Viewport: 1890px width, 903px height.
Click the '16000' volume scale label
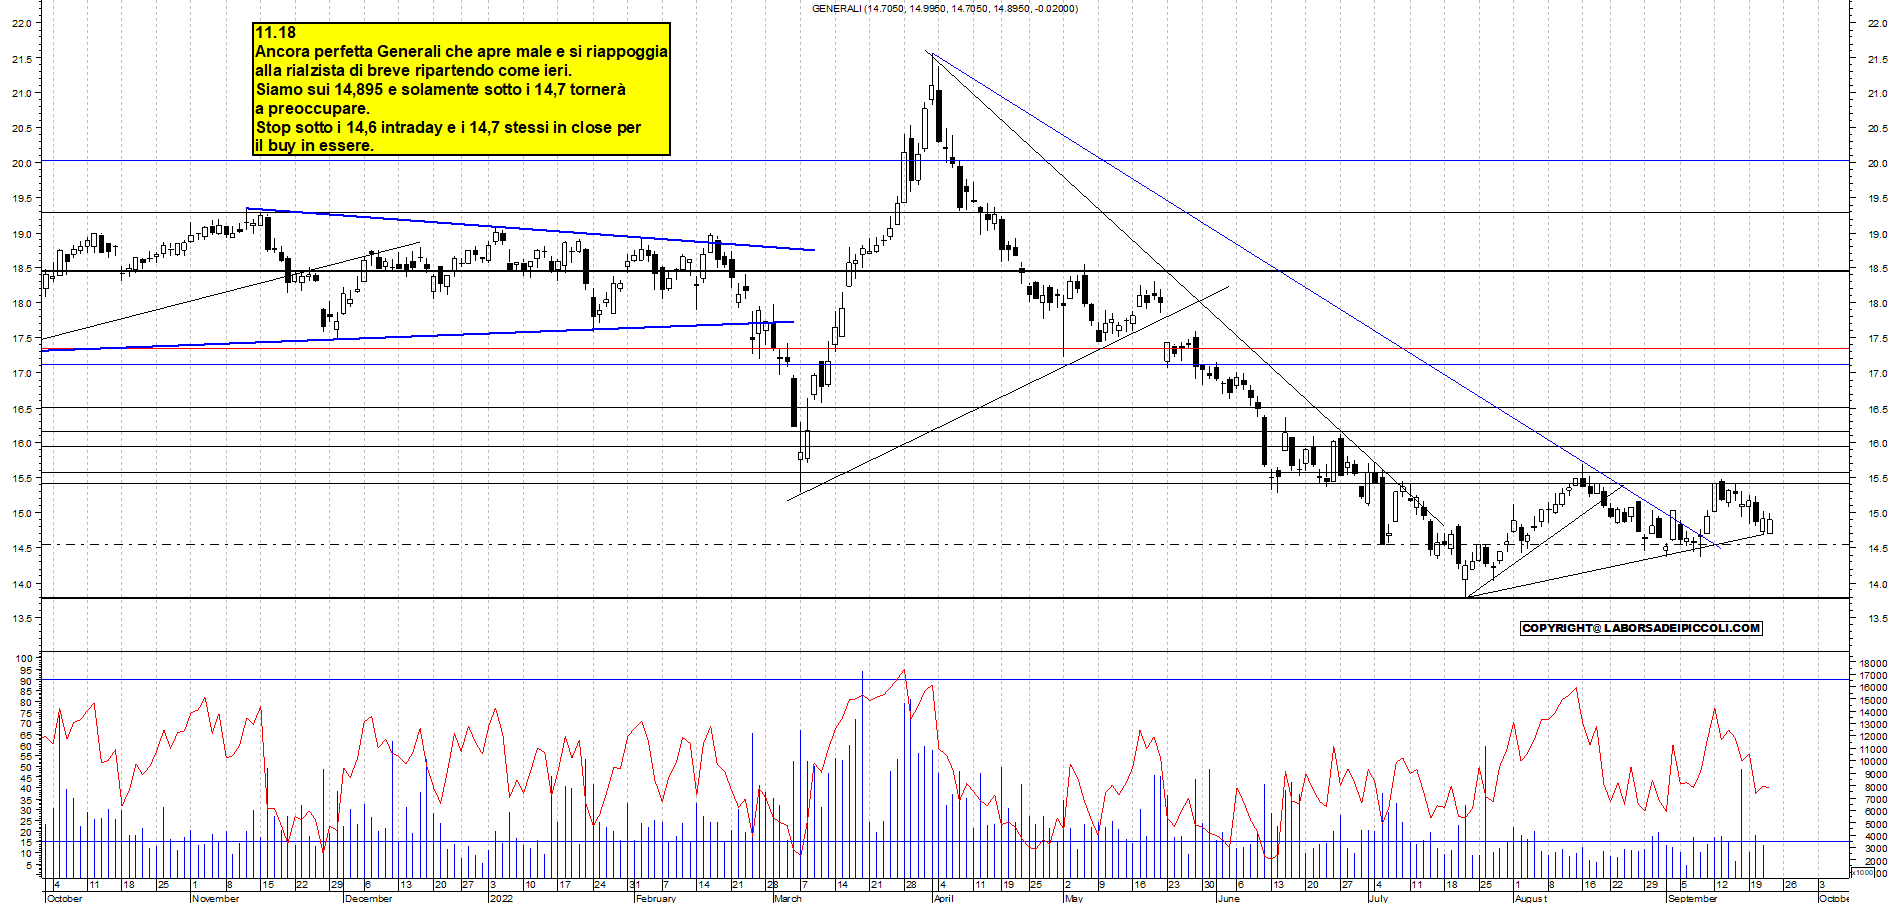[1873, 688]
